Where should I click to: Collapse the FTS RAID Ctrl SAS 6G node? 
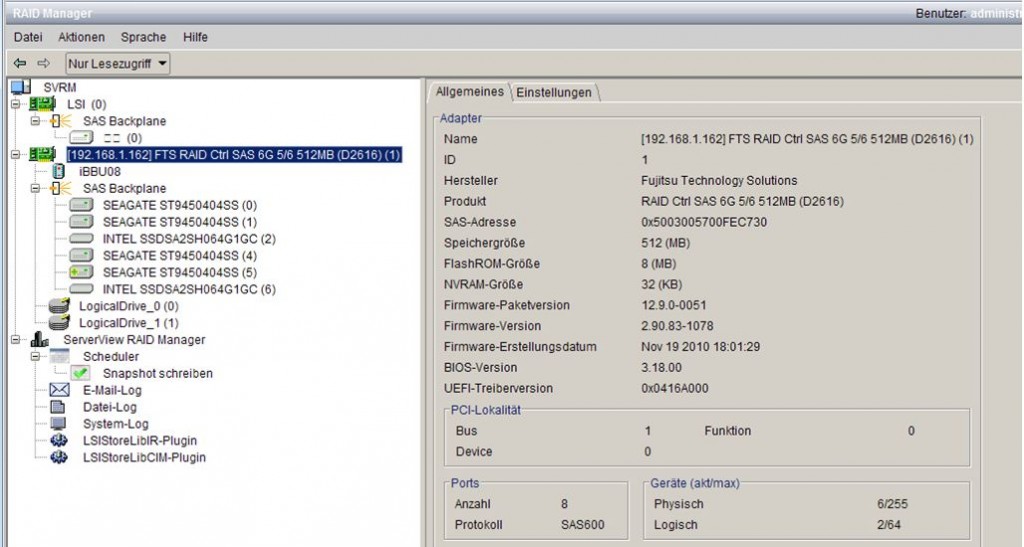[x=16, y=155]
